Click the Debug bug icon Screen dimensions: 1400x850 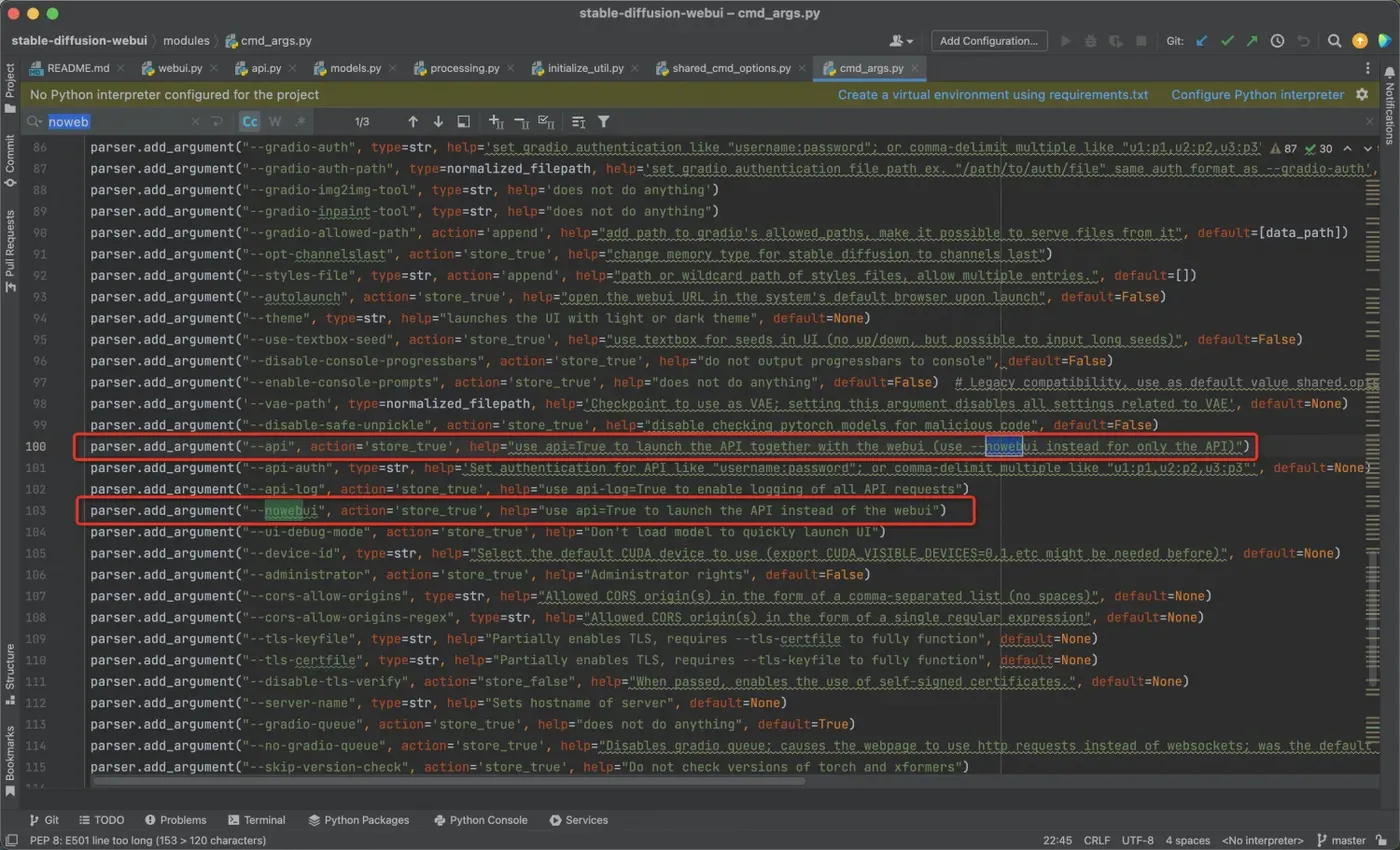click(x=1091, y=41)
